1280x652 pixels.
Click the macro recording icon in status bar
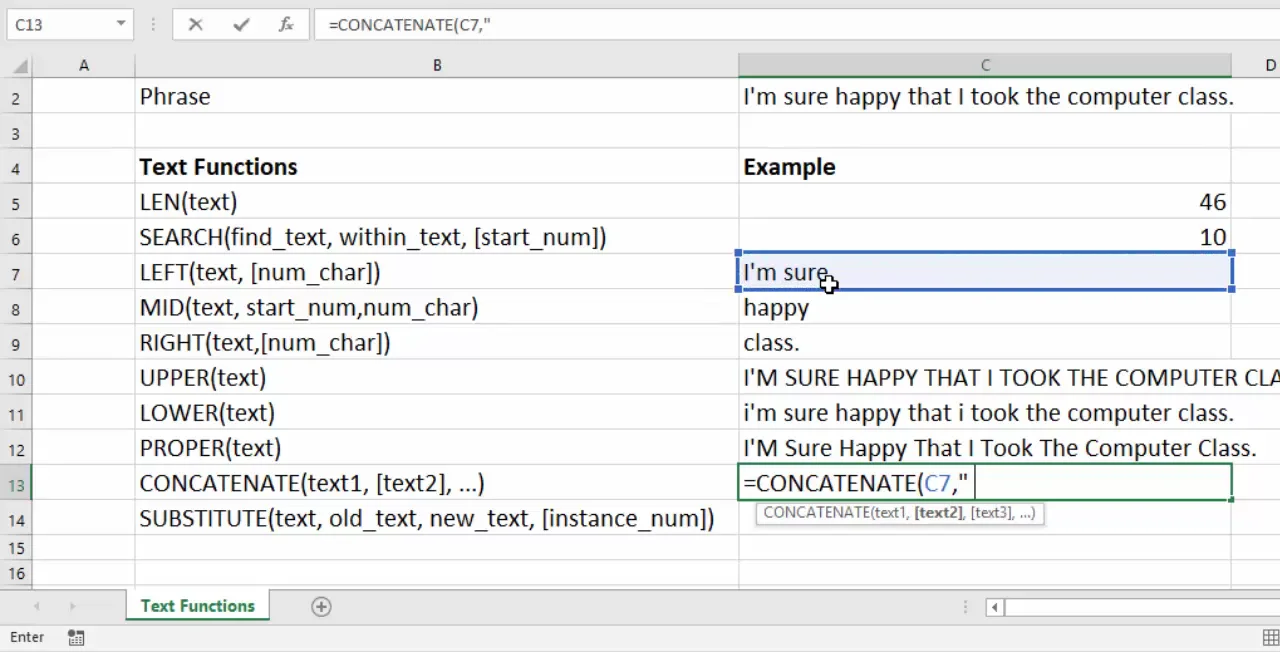[x=76, y=637]
